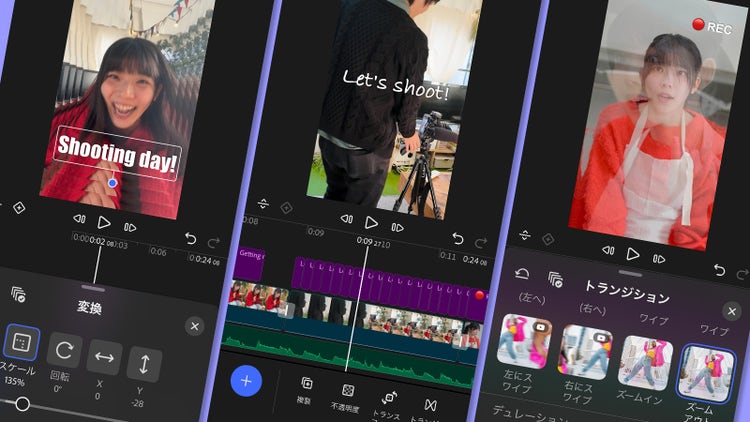Expand timeline height icon in middle phone

(263, 204)
